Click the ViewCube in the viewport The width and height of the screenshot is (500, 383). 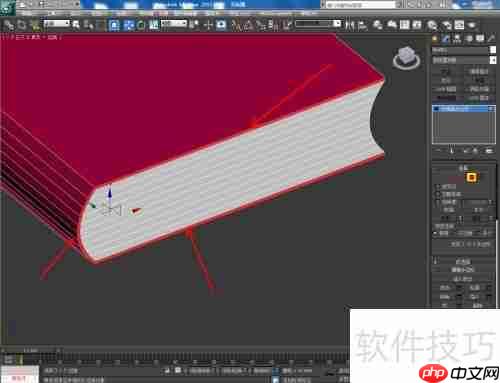[x=406, y=58]
